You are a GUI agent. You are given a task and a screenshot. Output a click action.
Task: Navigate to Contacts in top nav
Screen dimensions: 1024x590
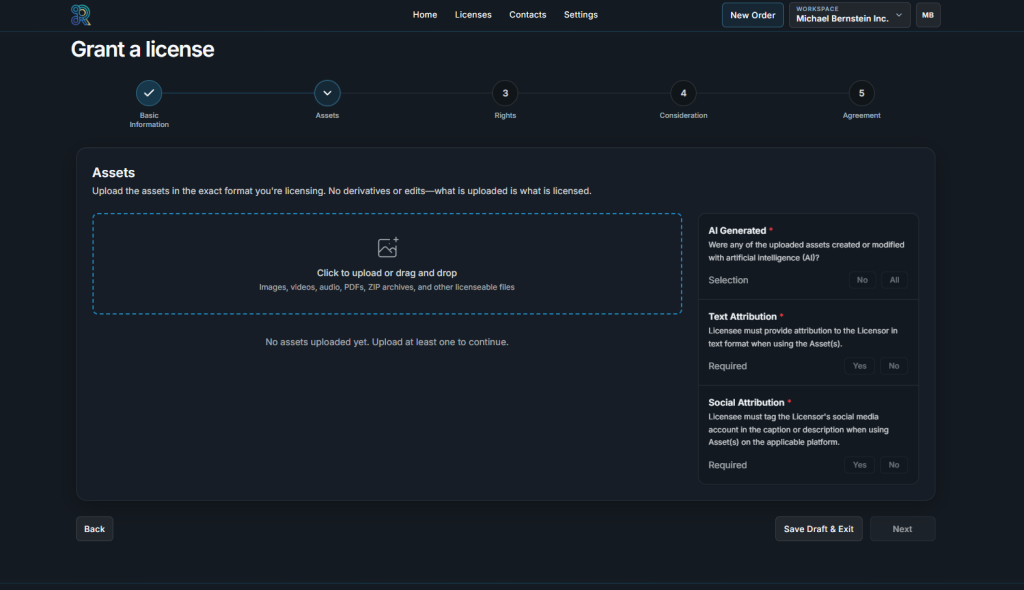(x=527, y=15)
